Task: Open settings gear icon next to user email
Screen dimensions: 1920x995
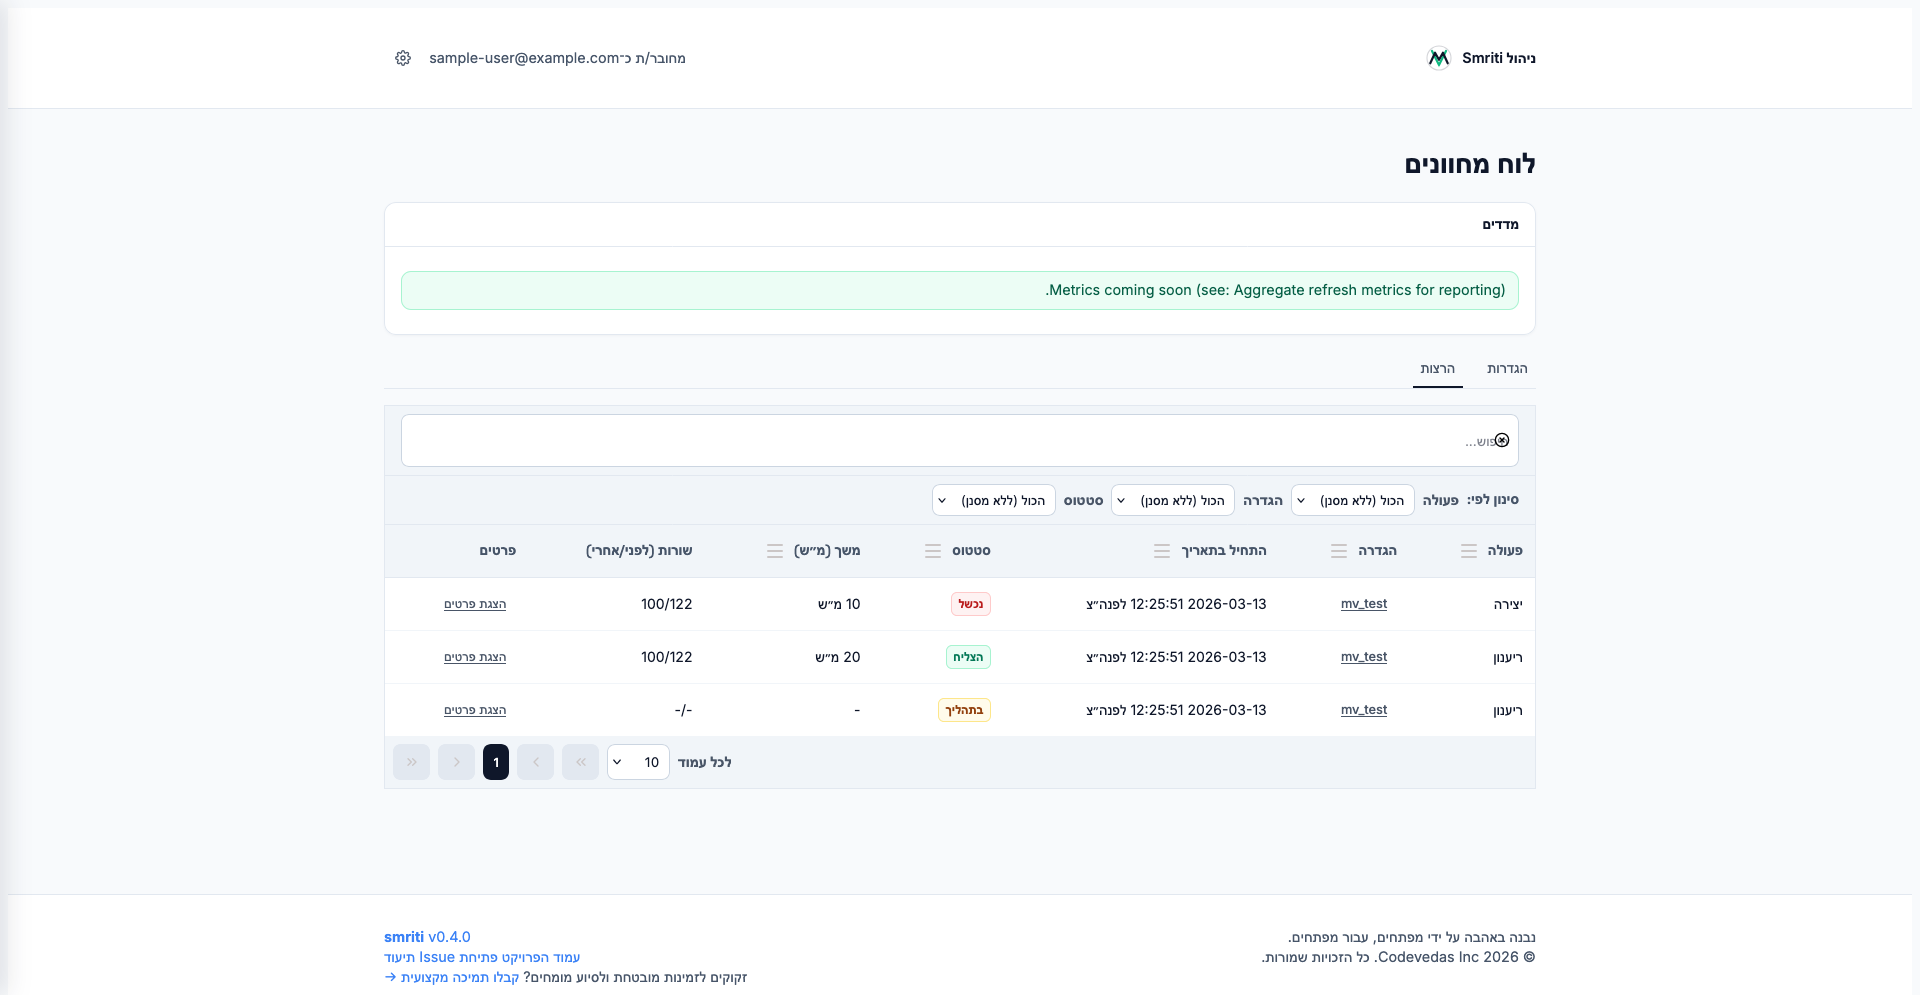Action: pos(403,58)
